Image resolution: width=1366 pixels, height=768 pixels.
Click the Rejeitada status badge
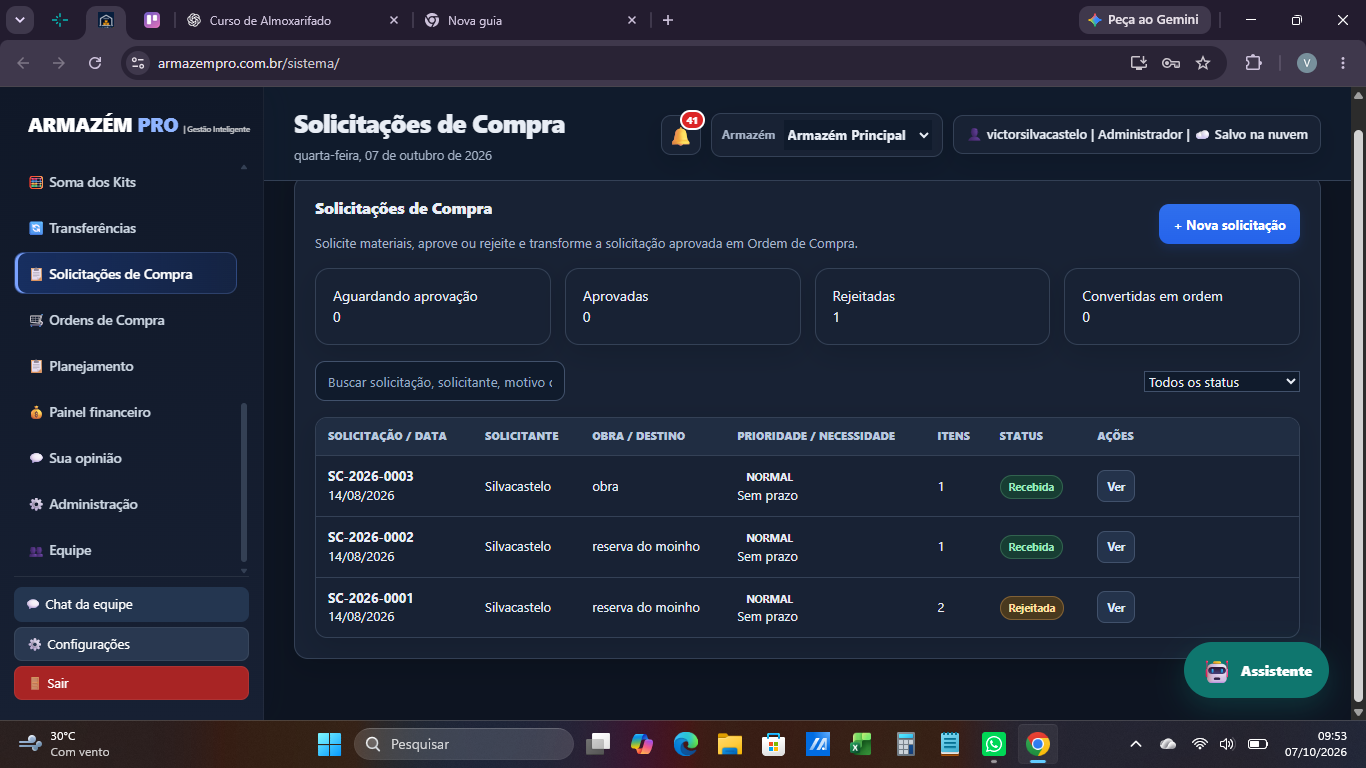[1031, 608]
